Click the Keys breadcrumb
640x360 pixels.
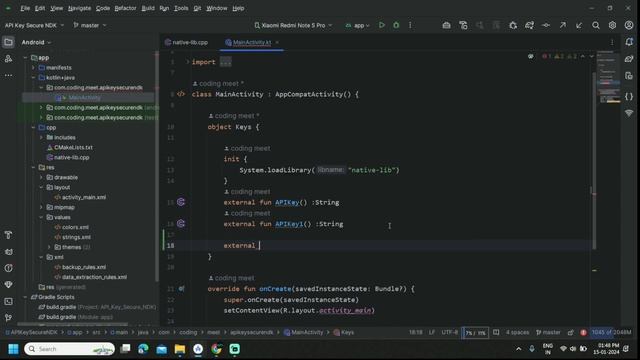[344, 333]
